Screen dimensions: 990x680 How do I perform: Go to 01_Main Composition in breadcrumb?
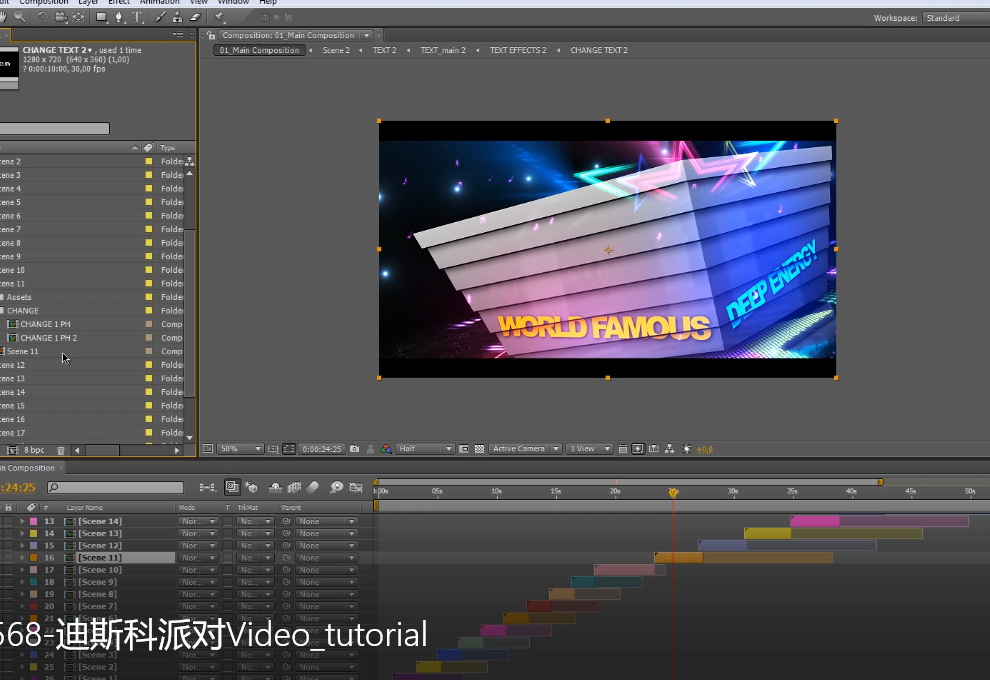click(259, 51)
